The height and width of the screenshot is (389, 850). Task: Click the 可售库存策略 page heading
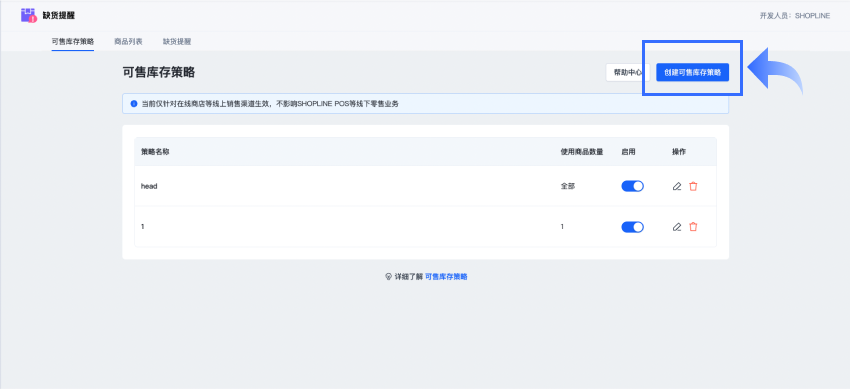pos(159,73)
